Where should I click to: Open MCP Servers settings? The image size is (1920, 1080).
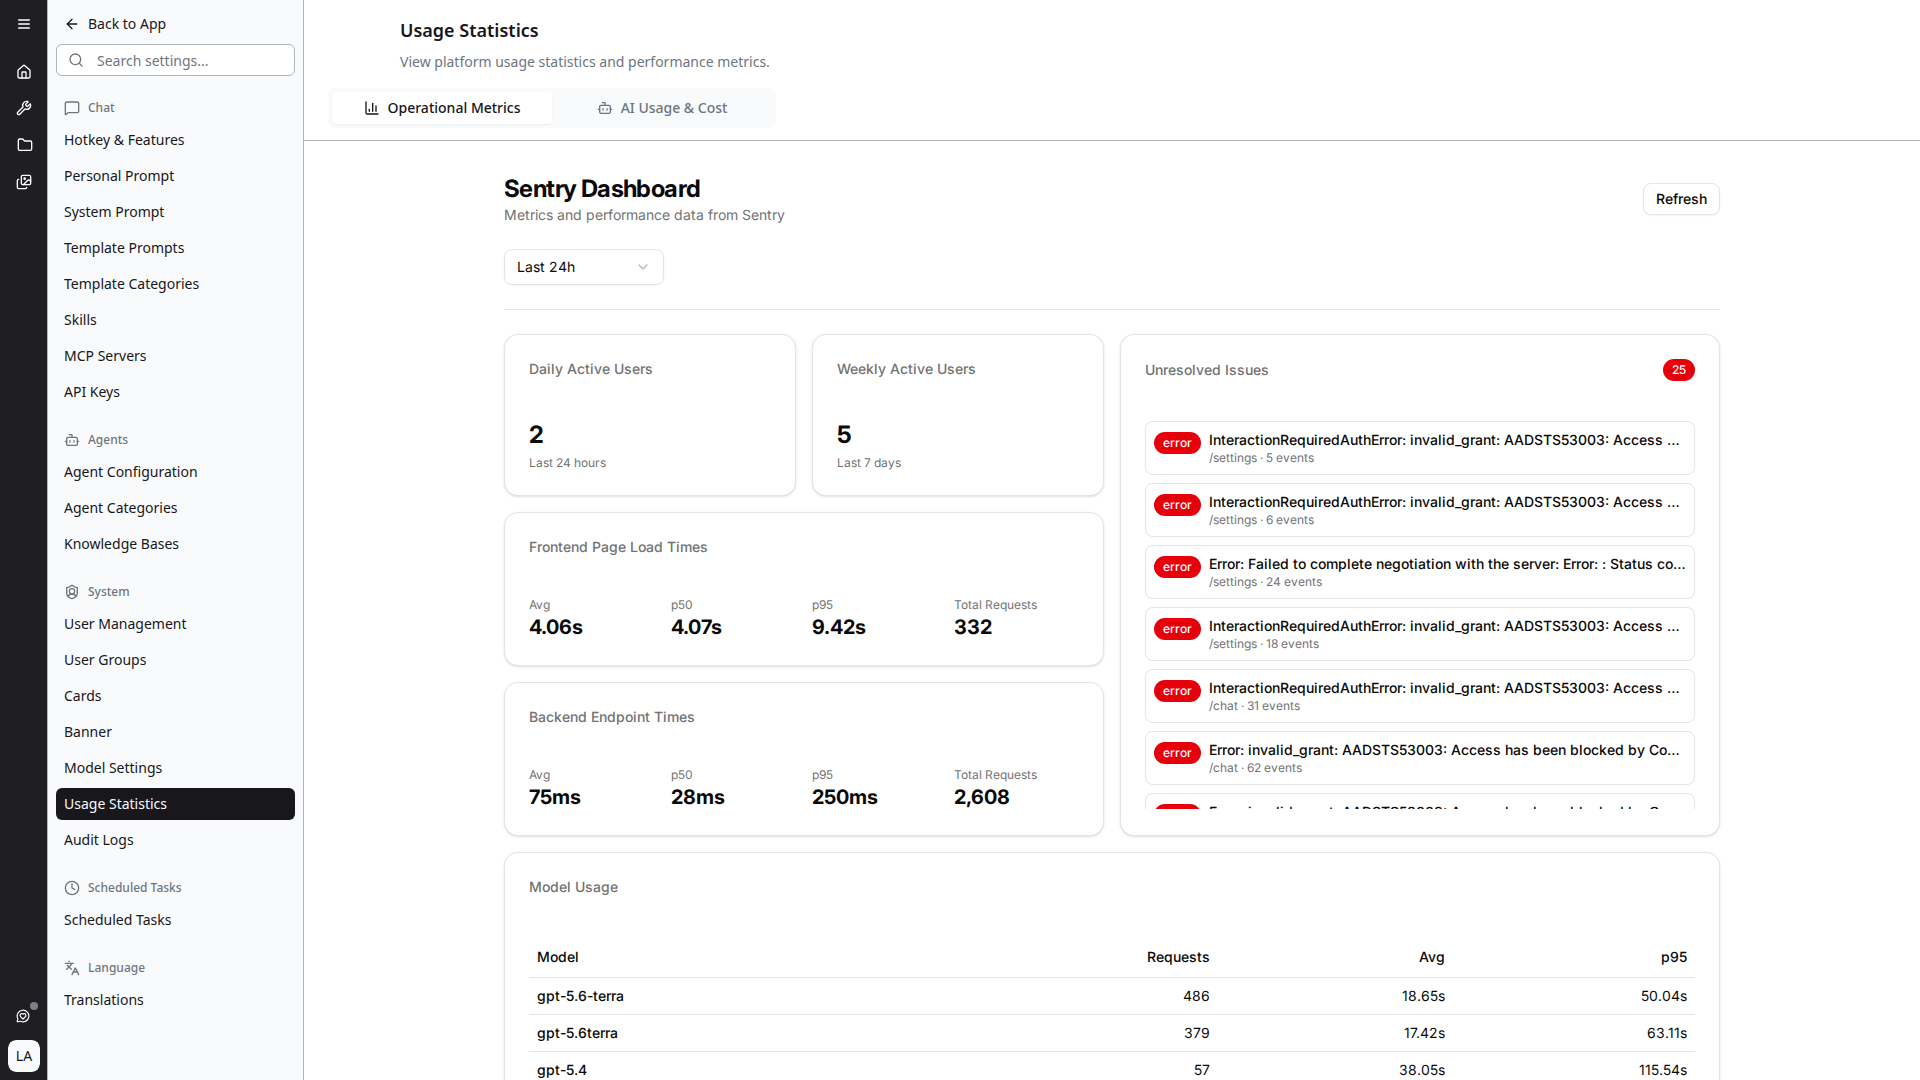pyautogui.click(x=175, y=356)
